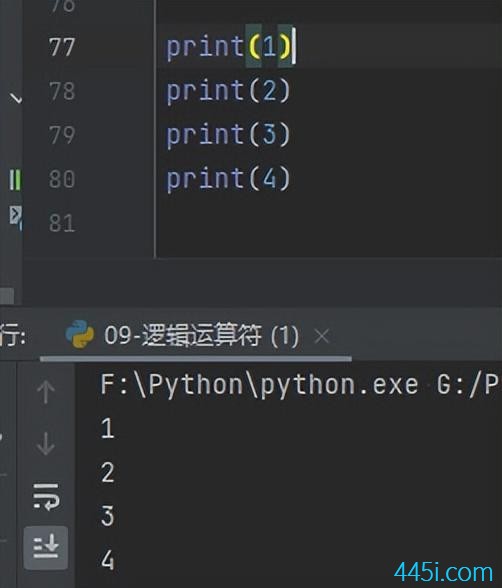502x588 pixels.
Task: Click the F:\Python\python.exe command line
Action: tap(299, 385)
